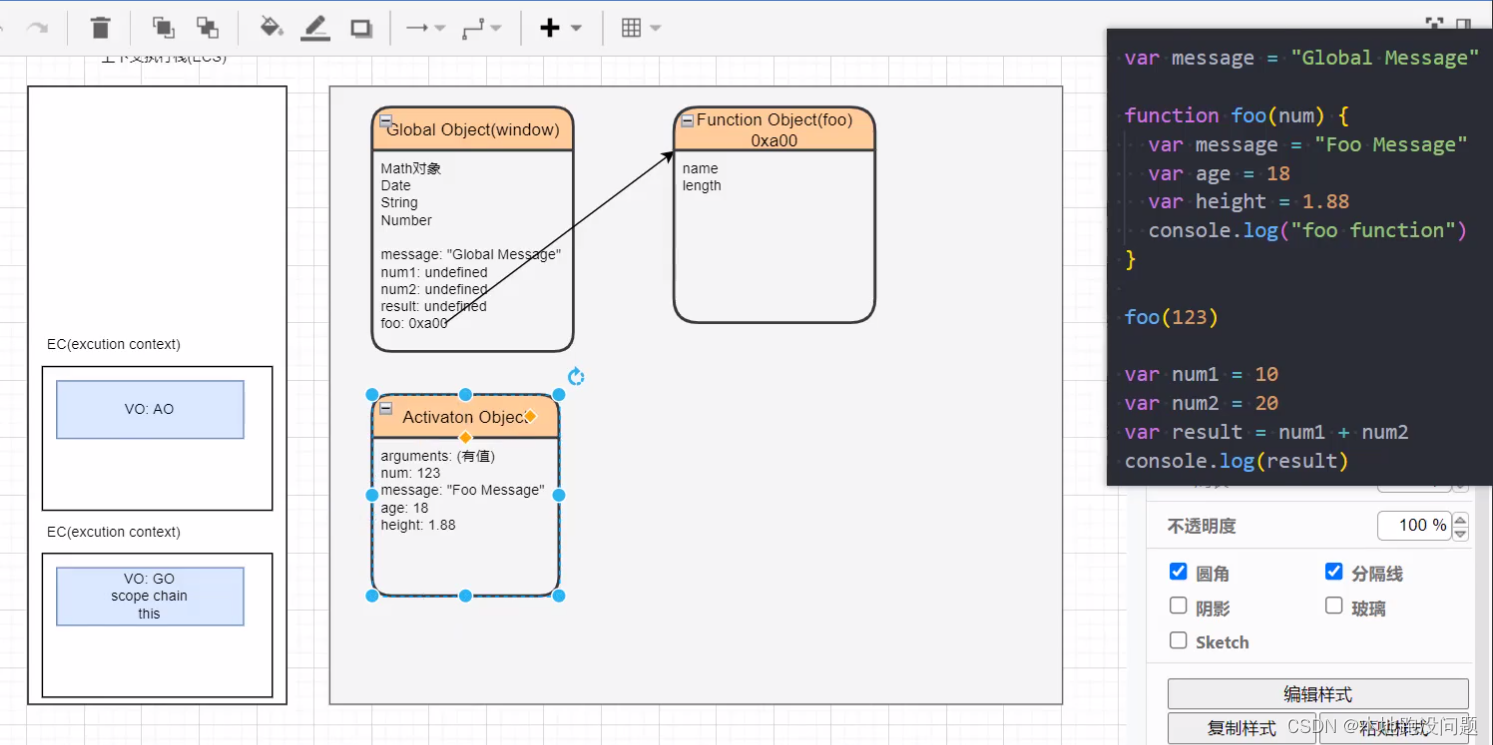
Task: Click the 'foo: 0xa00' text in Global Object
Action: tap(415, 323)
